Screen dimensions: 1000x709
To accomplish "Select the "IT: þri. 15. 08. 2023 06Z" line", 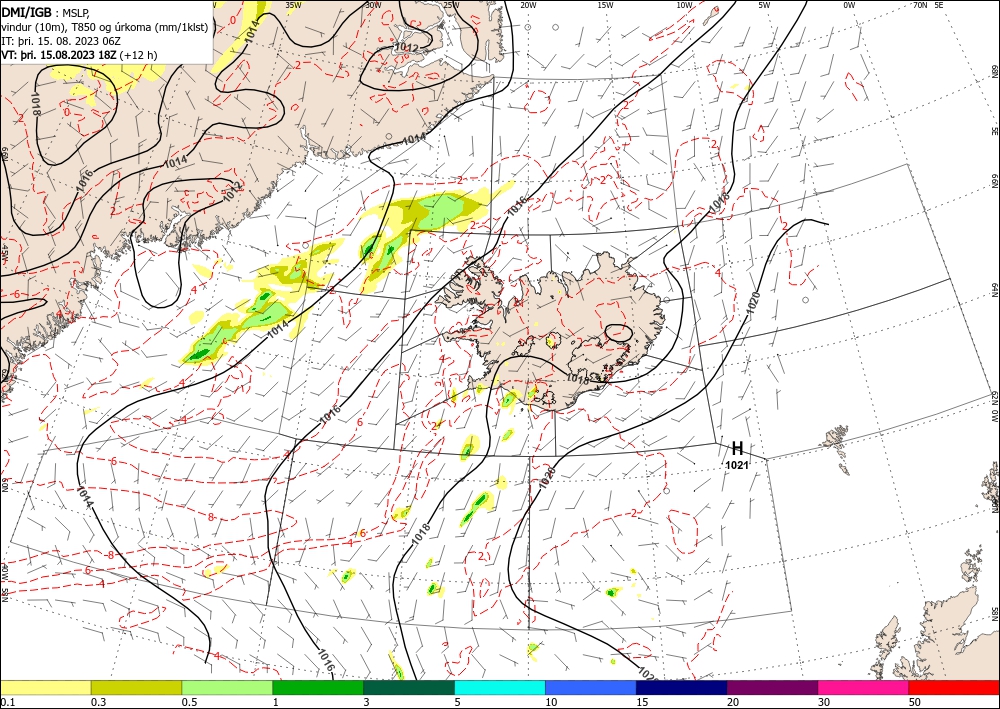I will click(63, 41).
